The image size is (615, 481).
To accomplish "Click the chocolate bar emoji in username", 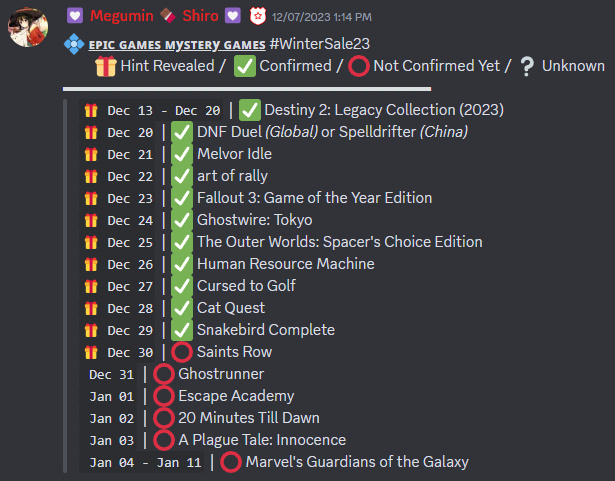I will tap(167, 16).
